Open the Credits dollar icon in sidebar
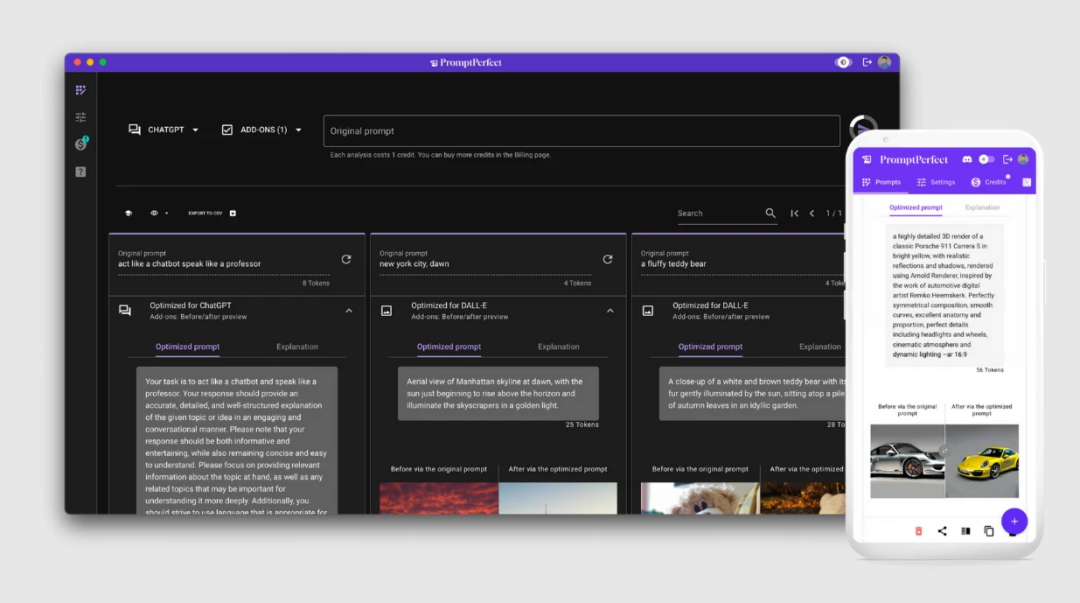The width and height of the screenshot is (1080, 603). tap(81, 144)
